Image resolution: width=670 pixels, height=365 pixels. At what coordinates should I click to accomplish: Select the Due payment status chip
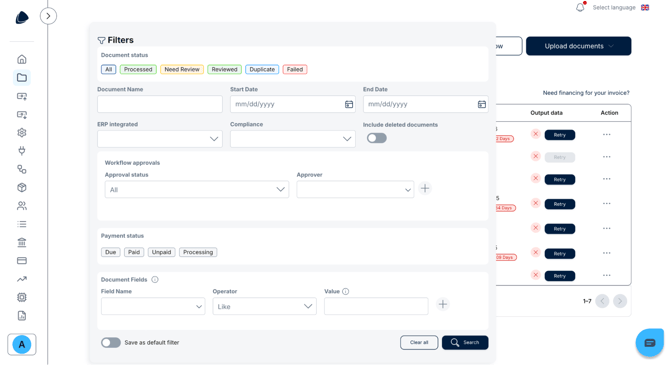(x=111, y=252)
